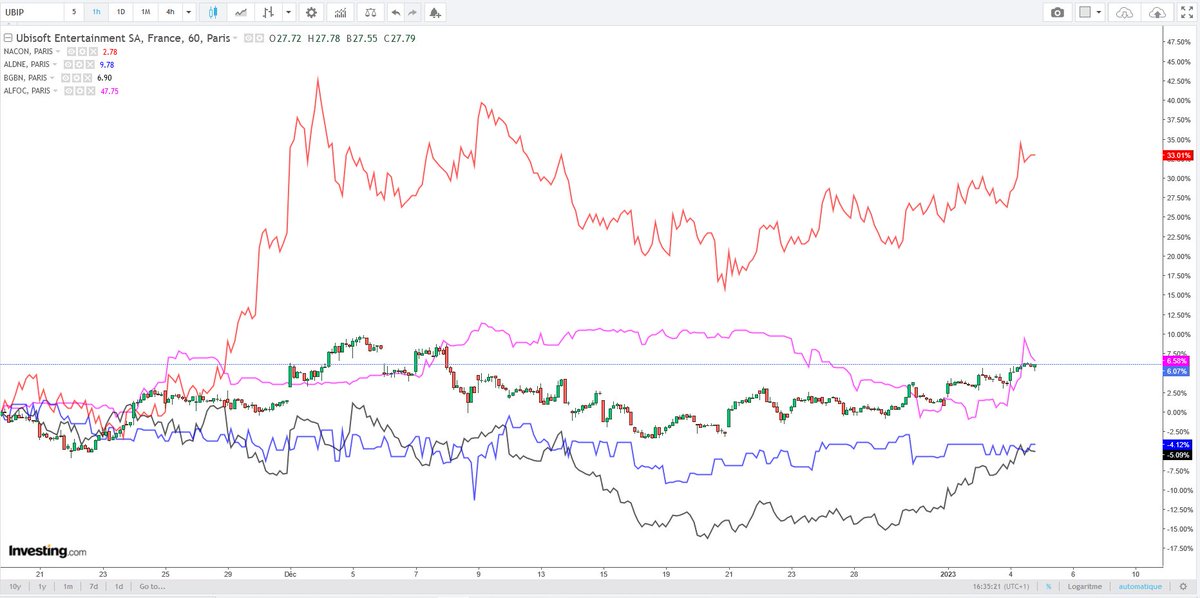The image size is (1200, 598).
Task: Click the -5.09% black price label
Action: point(1176,454)
